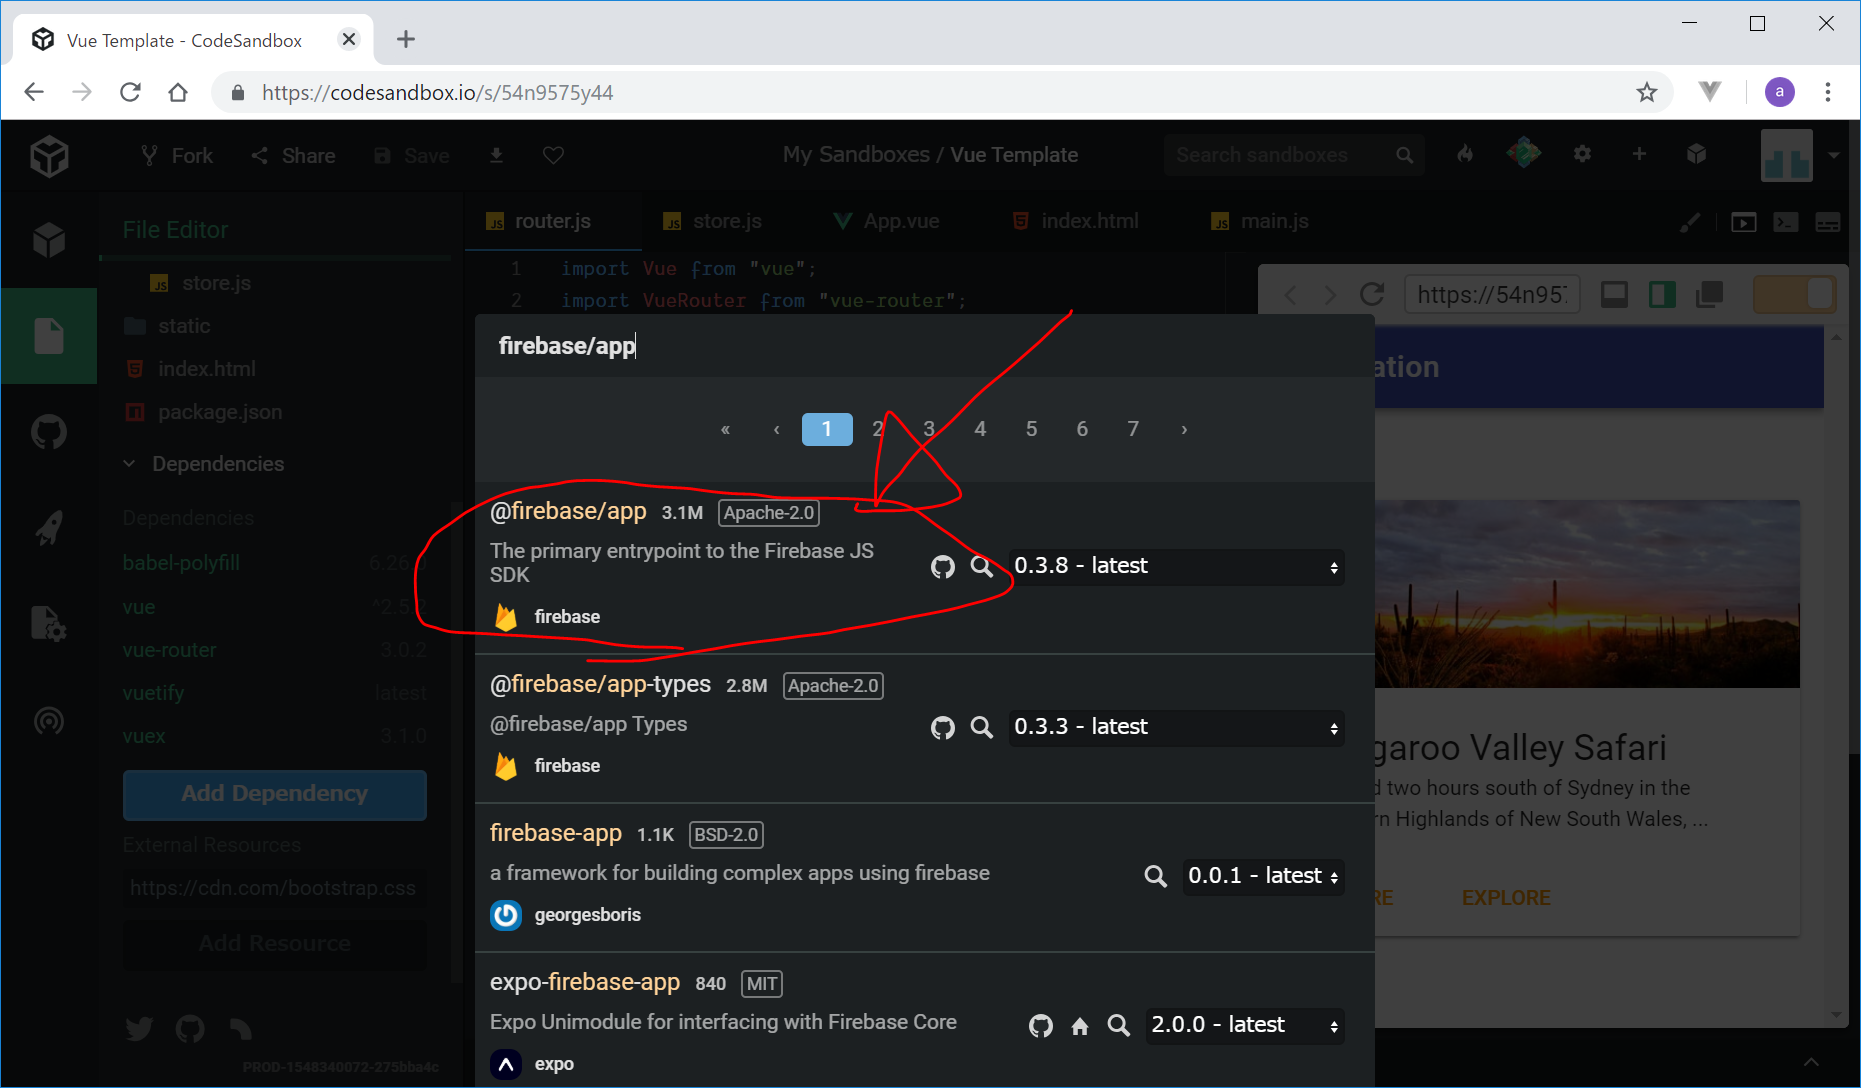
Task: Click the dependency search input field
Action: pyautogui.click(x=920, y=346)
